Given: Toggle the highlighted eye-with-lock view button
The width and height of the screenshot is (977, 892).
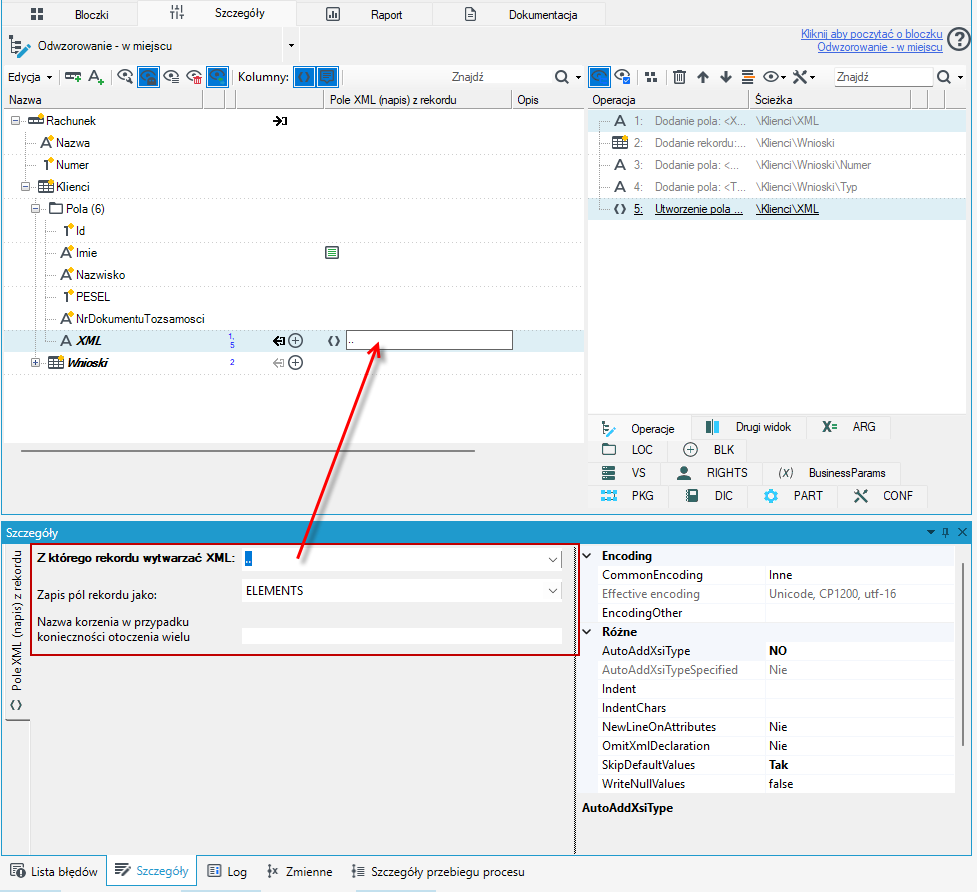Looking at the screenshot, I should pyautogui.click(x=148, y=77).
